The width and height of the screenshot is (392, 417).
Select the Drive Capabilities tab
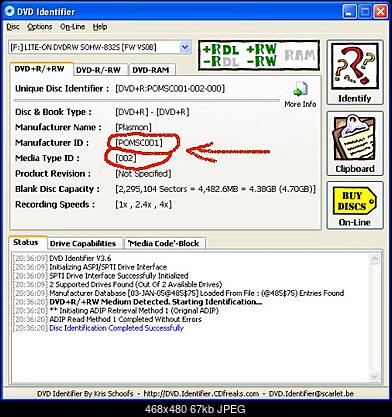83,244
